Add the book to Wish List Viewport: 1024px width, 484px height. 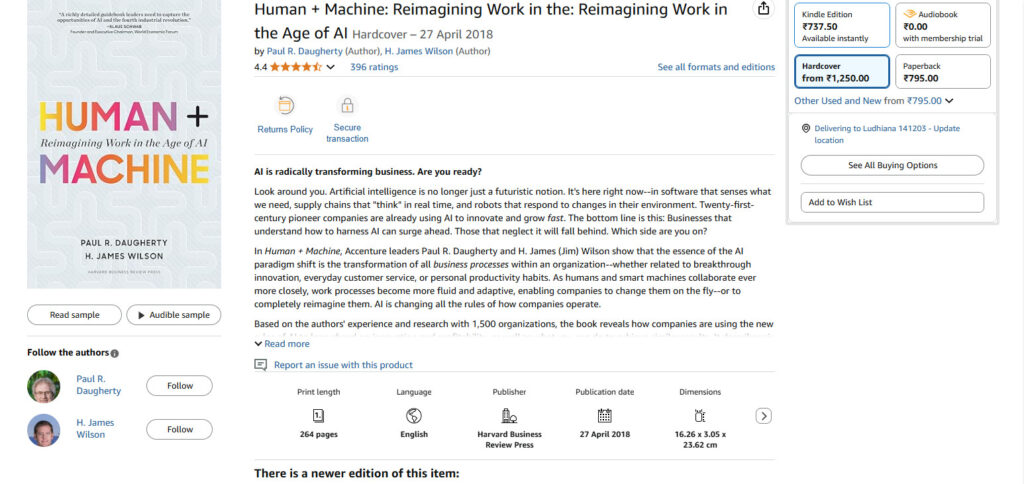click(892, 202)
